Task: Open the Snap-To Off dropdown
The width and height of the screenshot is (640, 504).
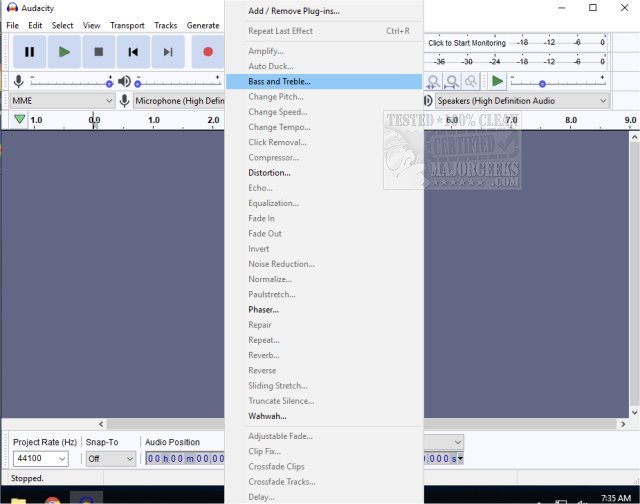Action: point(111,459)
